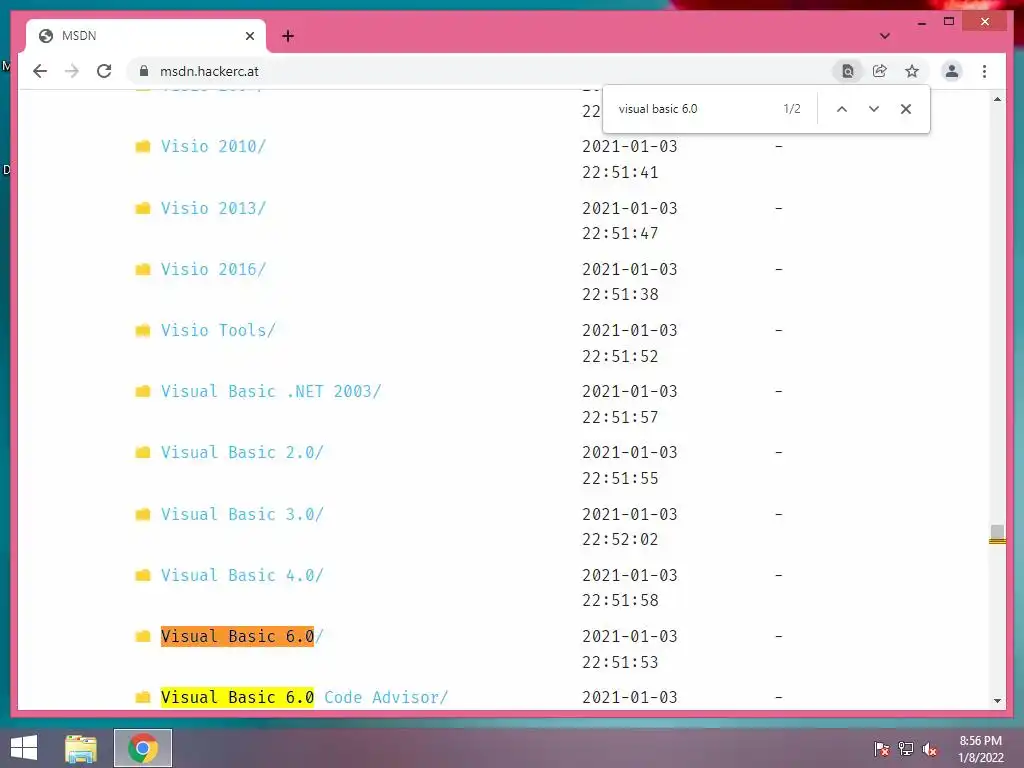Click the scrollbar down arrow

(997, 701)
